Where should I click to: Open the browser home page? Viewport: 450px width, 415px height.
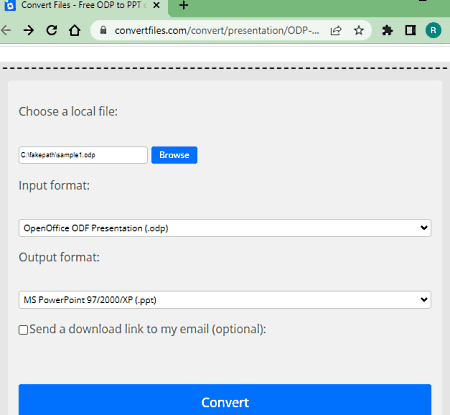[x=75, y=31]
